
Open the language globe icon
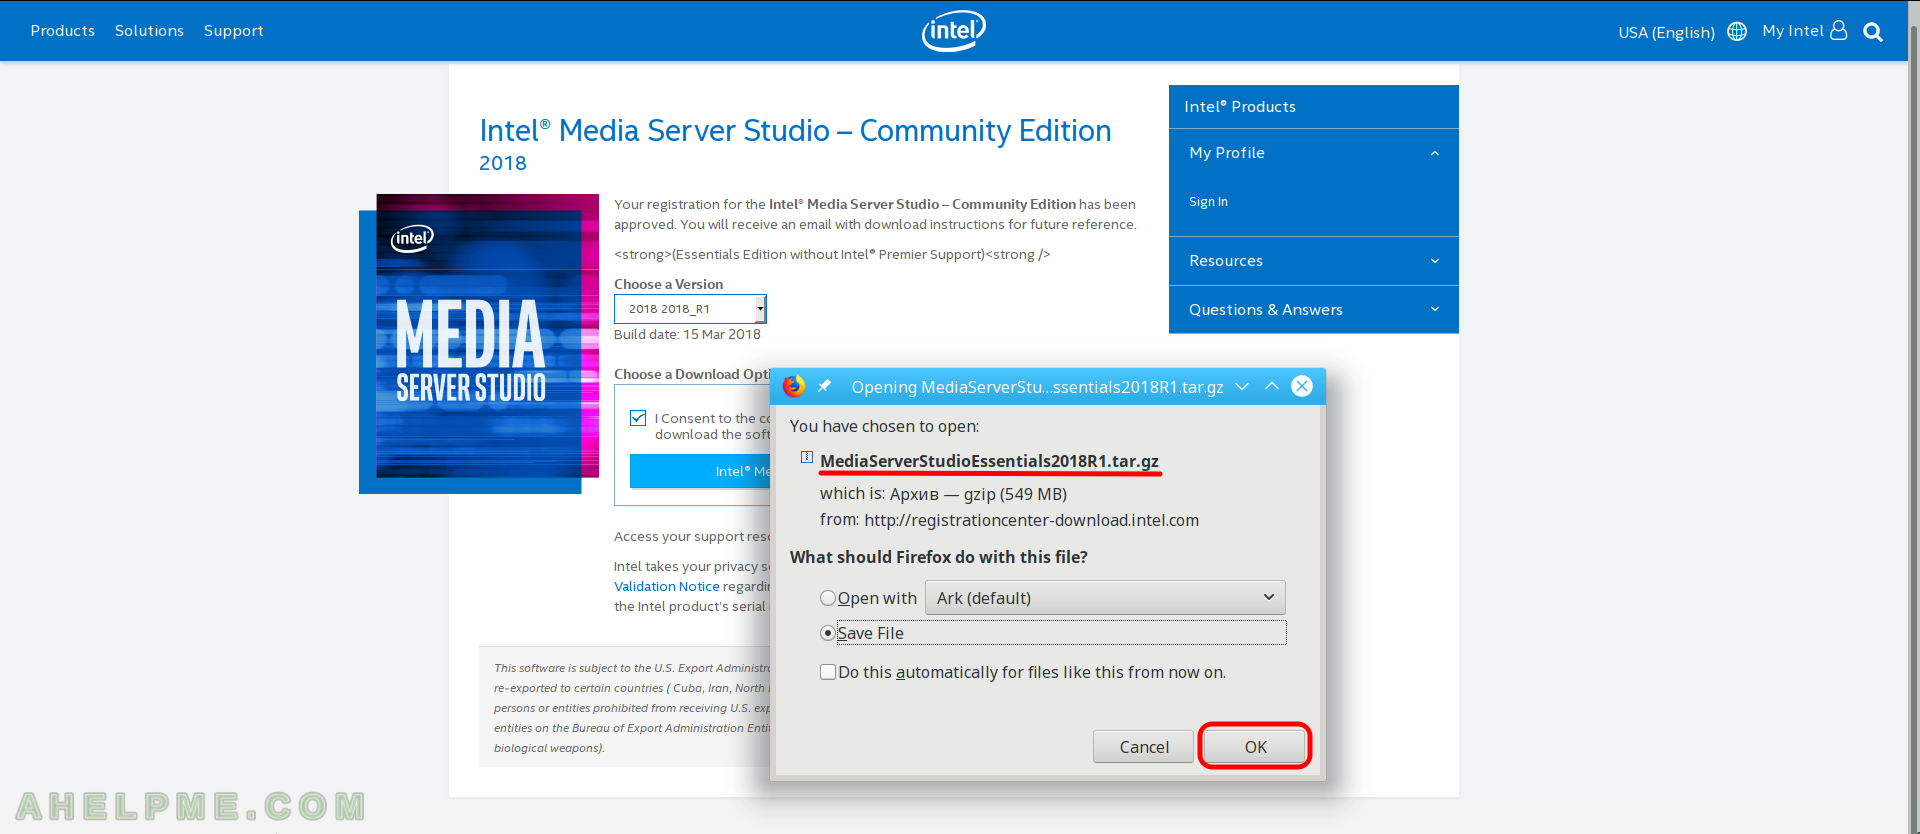tap(1737, 31)
